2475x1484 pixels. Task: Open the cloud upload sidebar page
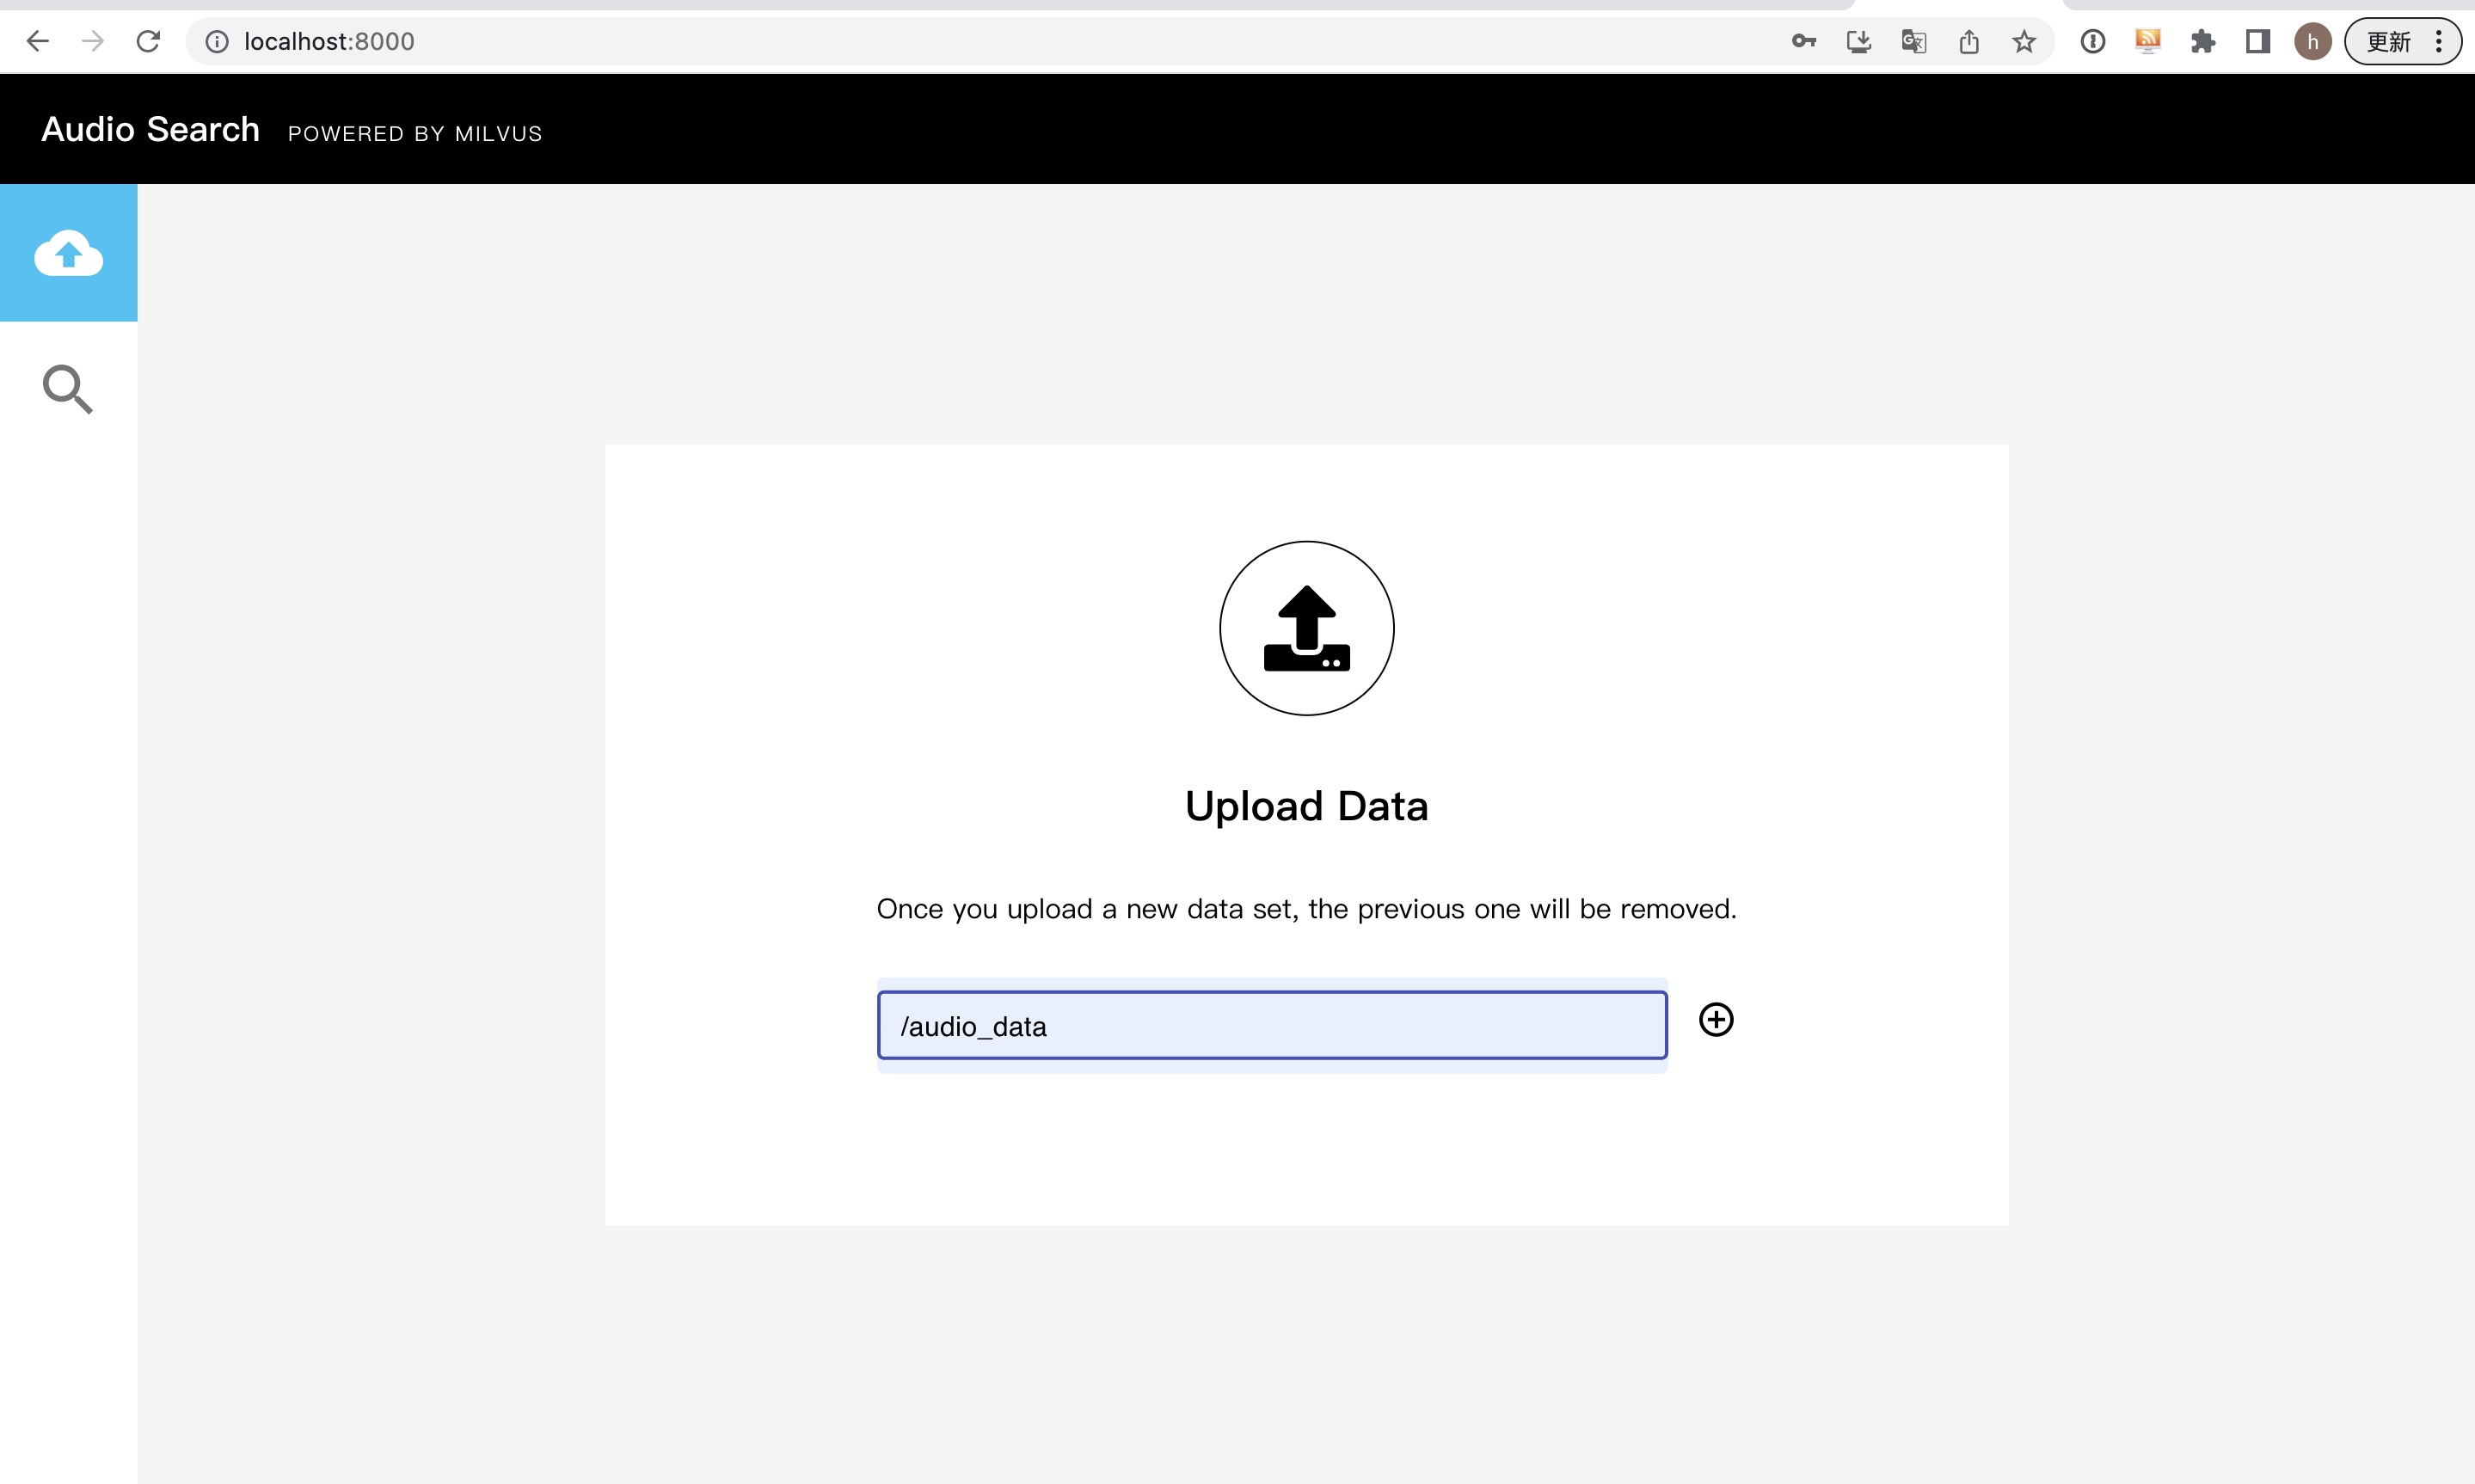(x=68, y=253)
